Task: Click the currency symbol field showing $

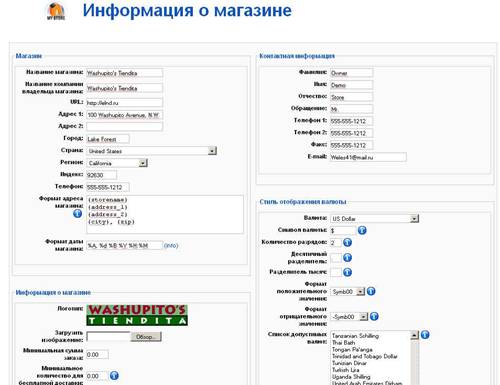Action: coord(343,230)
